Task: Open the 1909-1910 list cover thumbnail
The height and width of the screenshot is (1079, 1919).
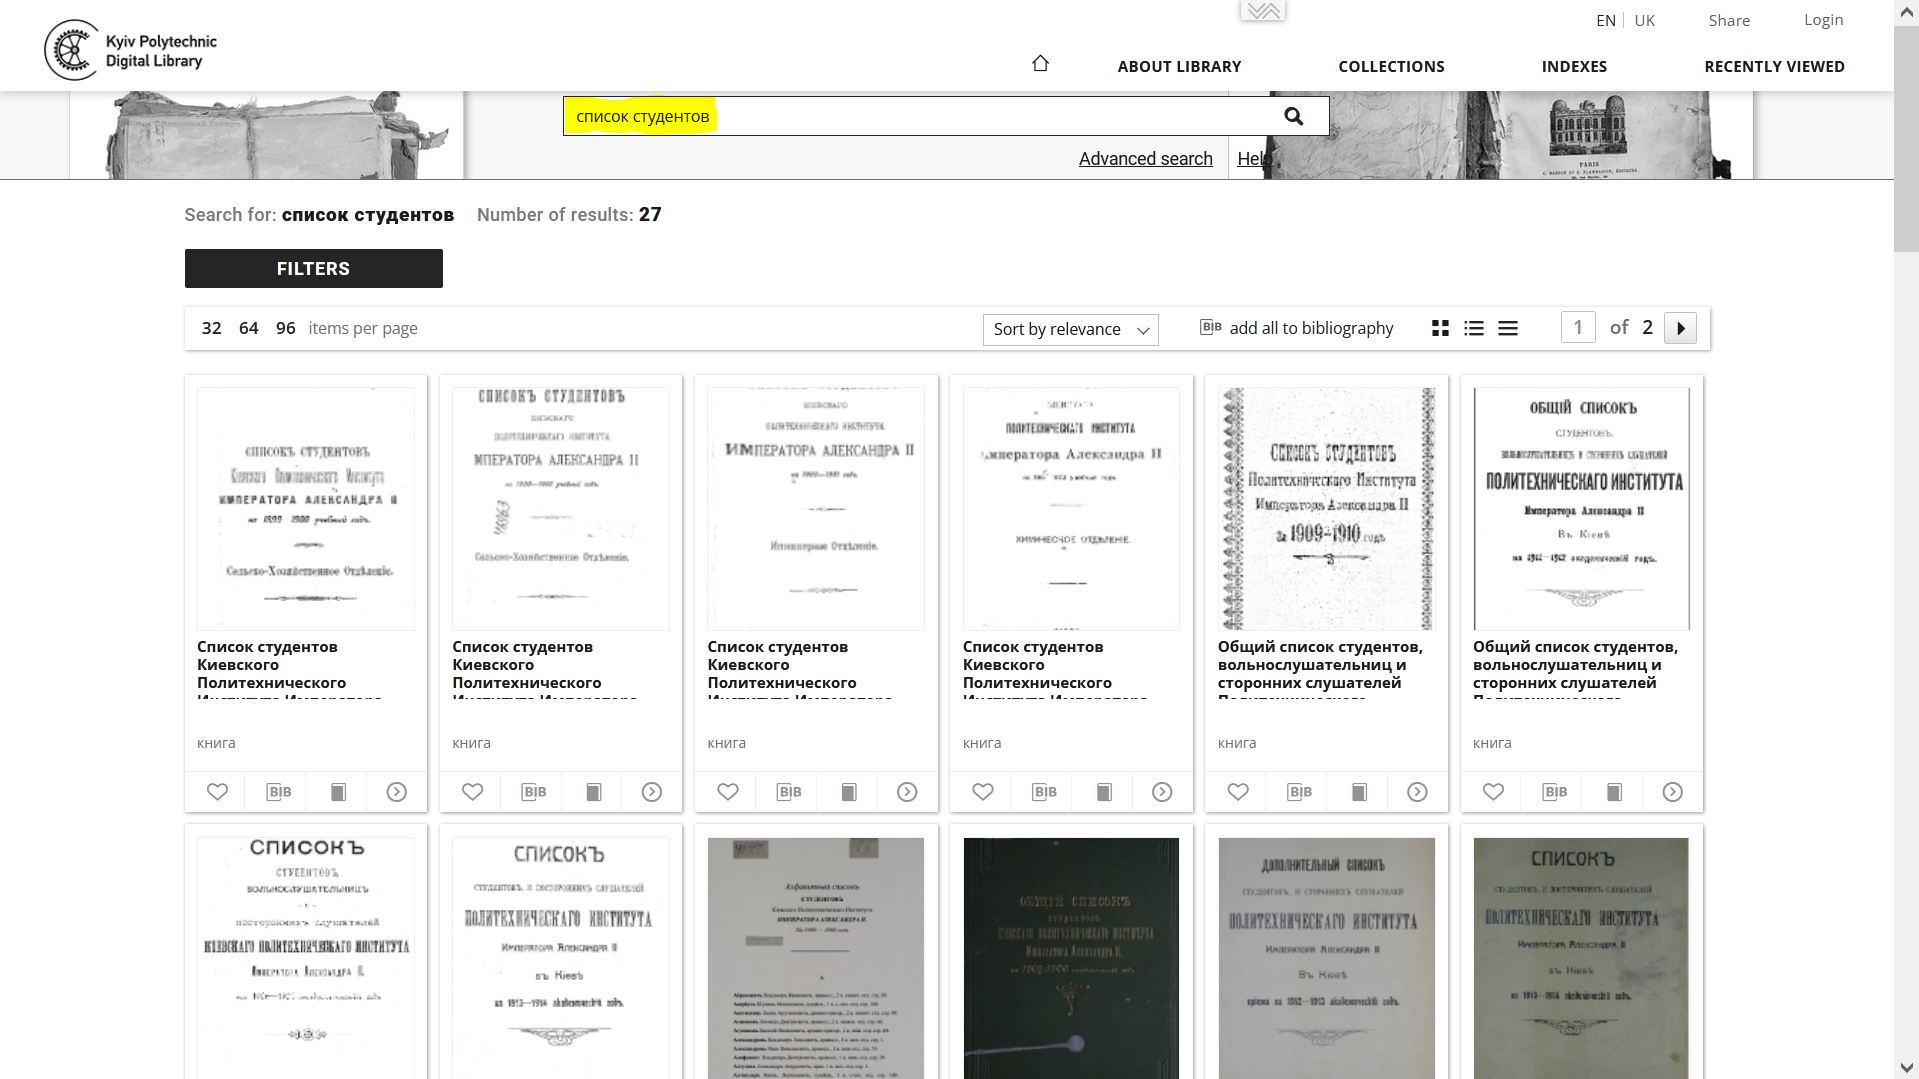Action: coord(1326,509)
